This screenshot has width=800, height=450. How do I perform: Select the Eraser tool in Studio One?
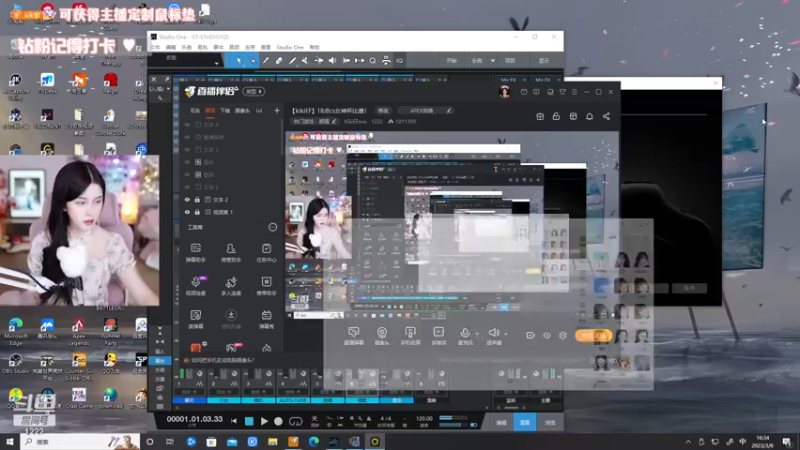click(279, 61)
